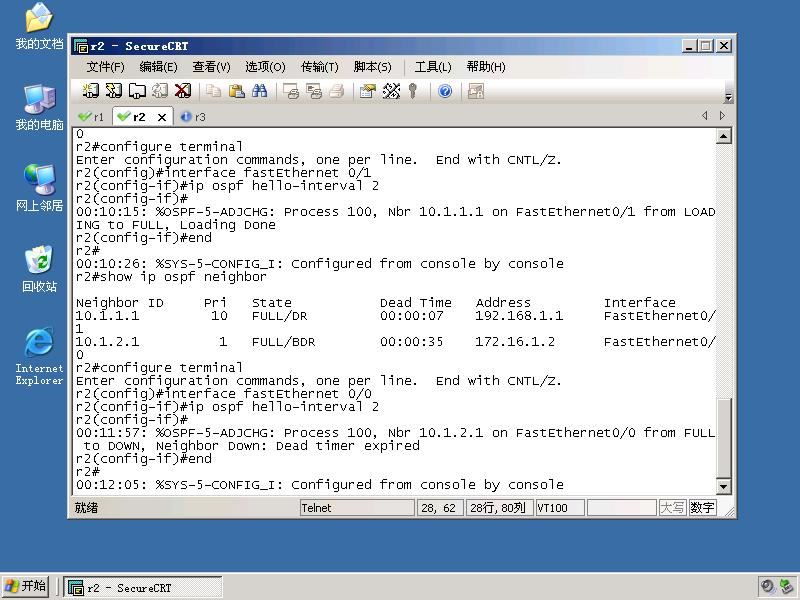Click the FULL/BDR state text

coord(283,342)
